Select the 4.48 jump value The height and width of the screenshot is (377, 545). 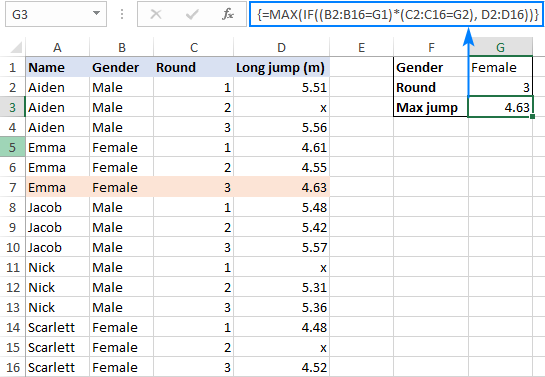point(281,327)
